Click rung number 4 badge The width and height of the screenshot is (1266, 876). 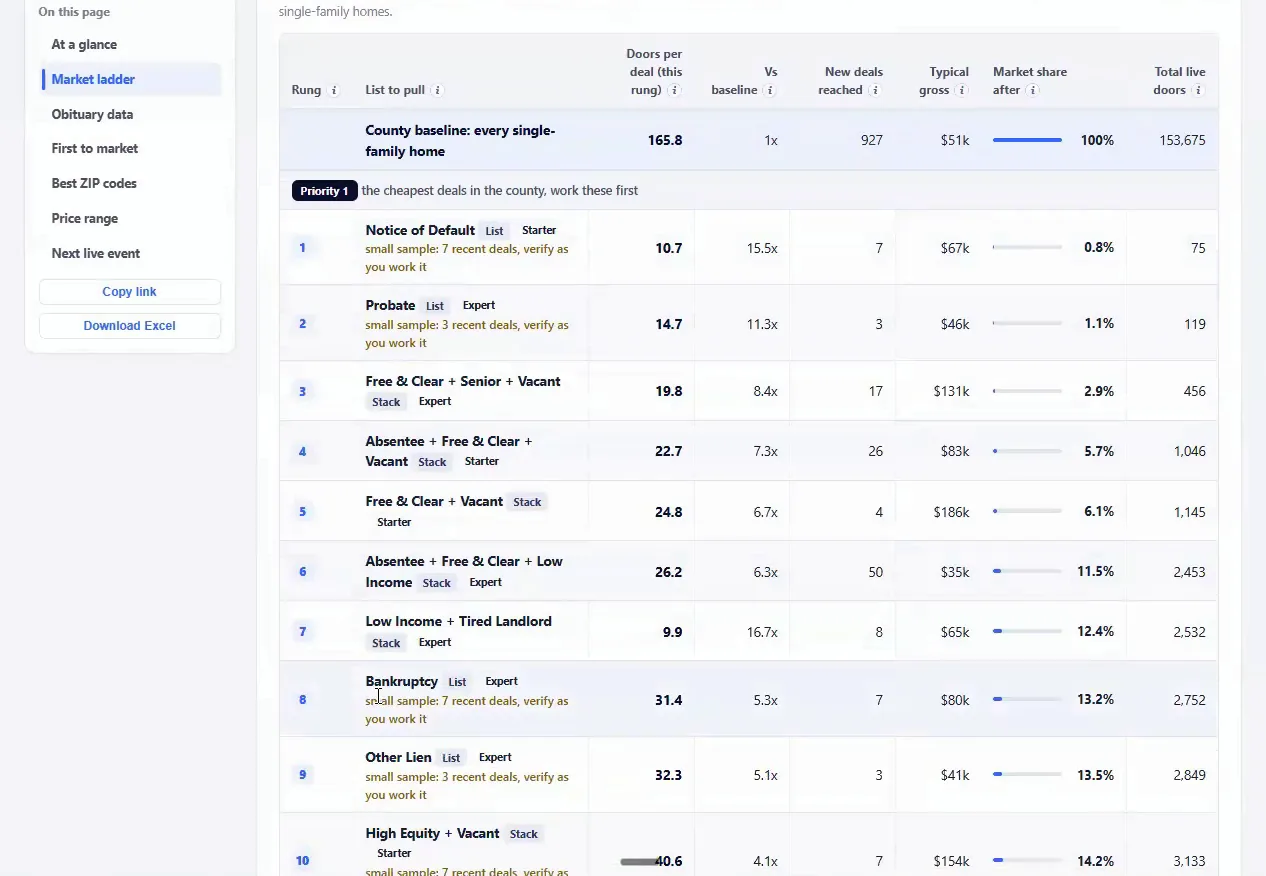[x=302, y=452]
